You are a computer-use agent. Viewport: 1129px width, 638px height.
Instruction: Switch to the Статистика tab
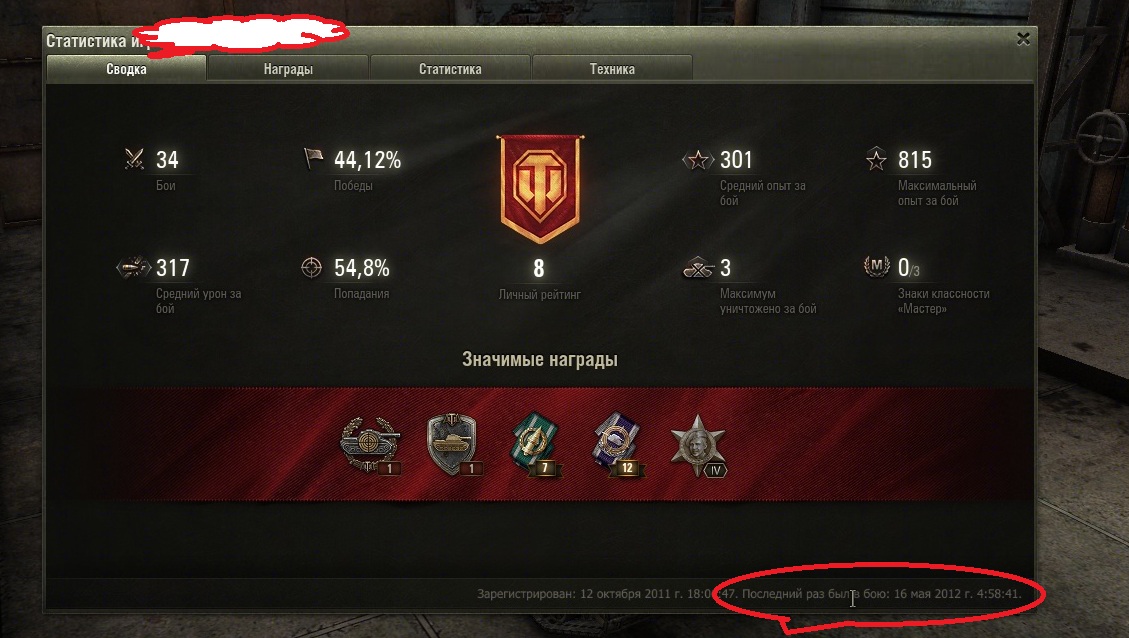pos(450,69)
